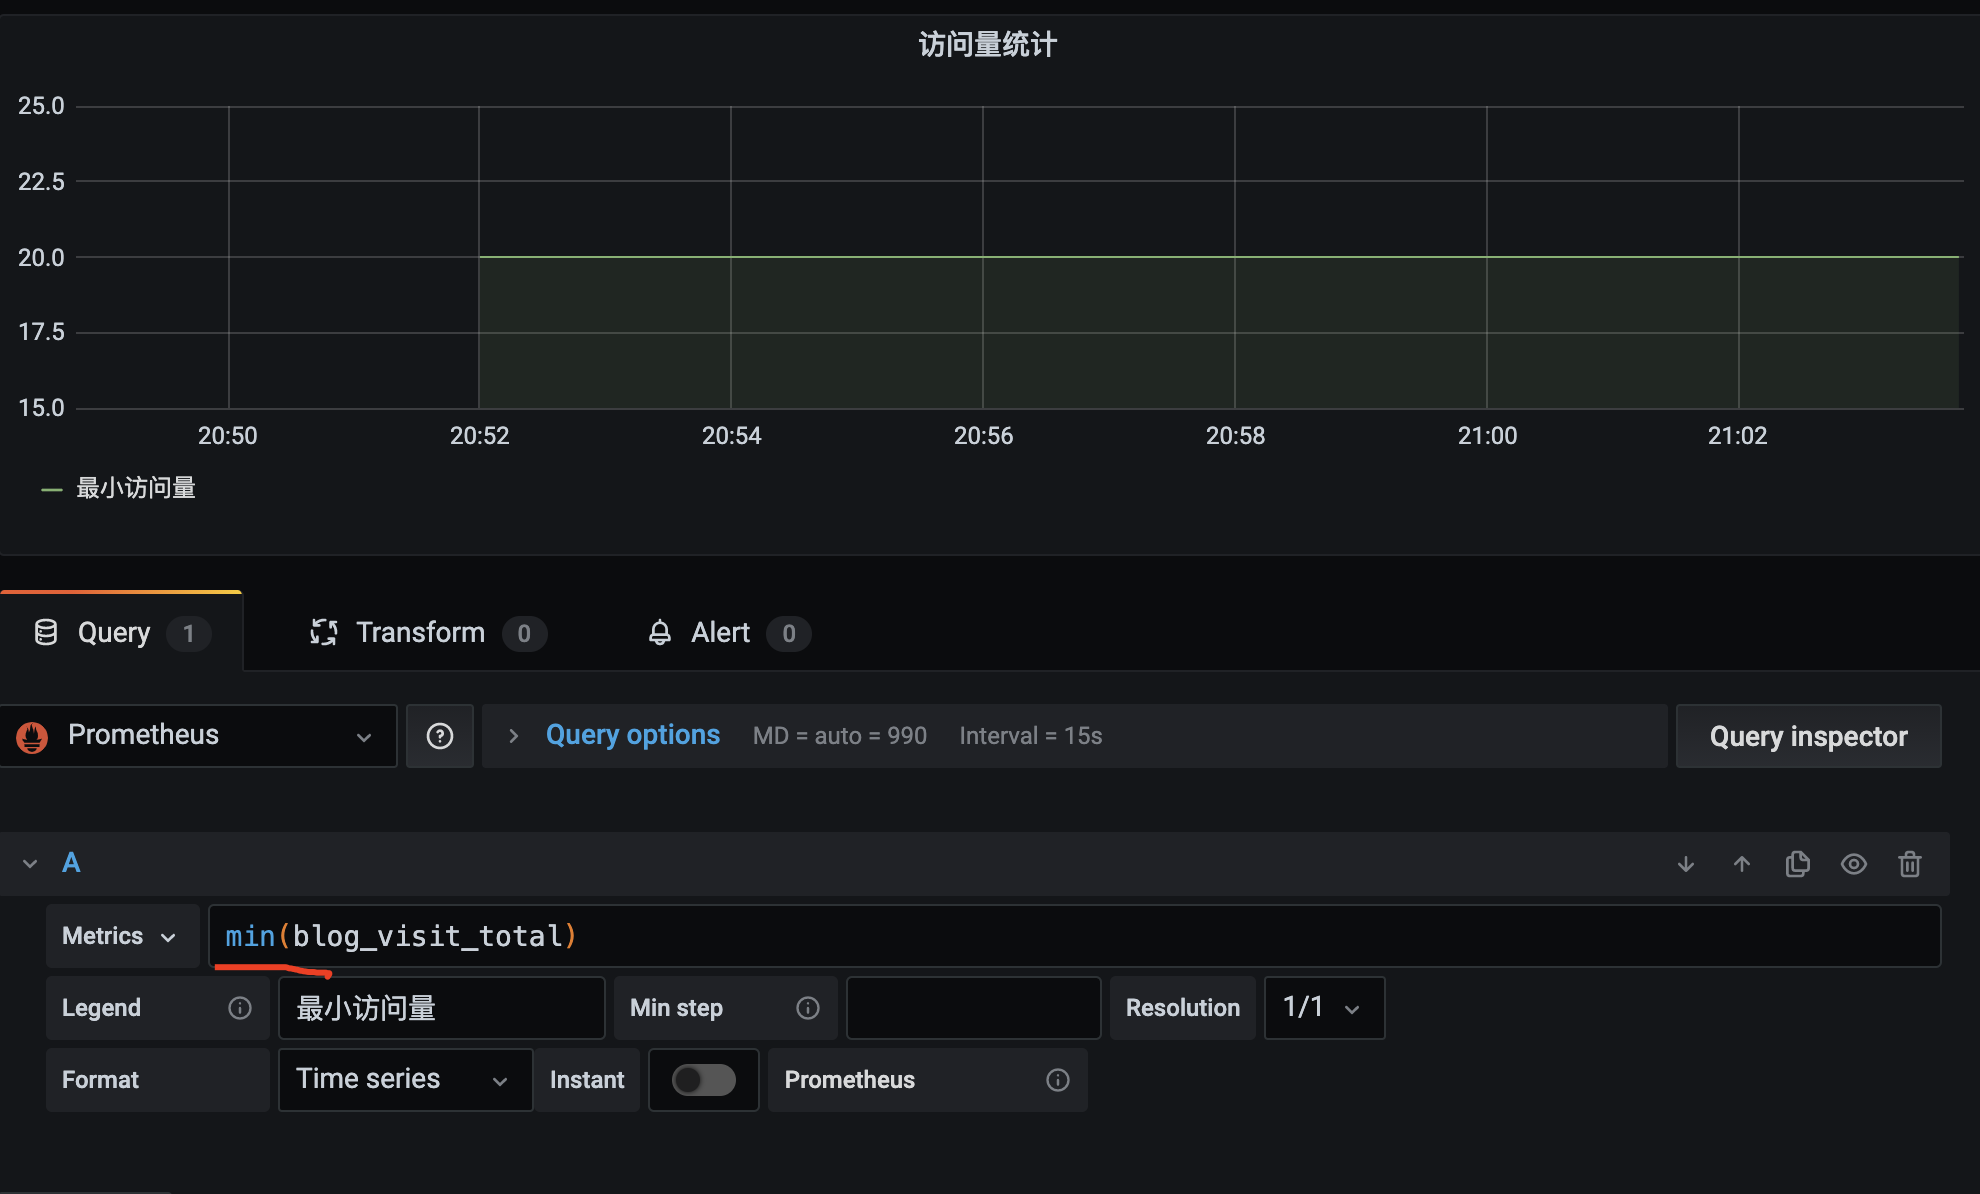Screen dimensions: 1980x1194
Task: Click the Min step input field
Action: tap(973, 1008)
